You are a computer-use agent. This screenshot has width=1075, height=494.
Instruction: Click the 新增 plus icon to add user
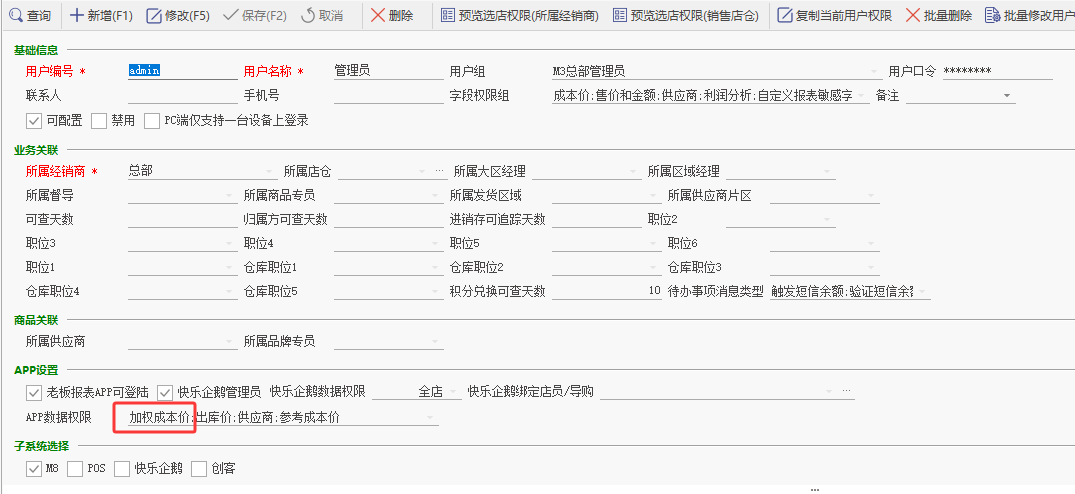[x=77, y=16]
